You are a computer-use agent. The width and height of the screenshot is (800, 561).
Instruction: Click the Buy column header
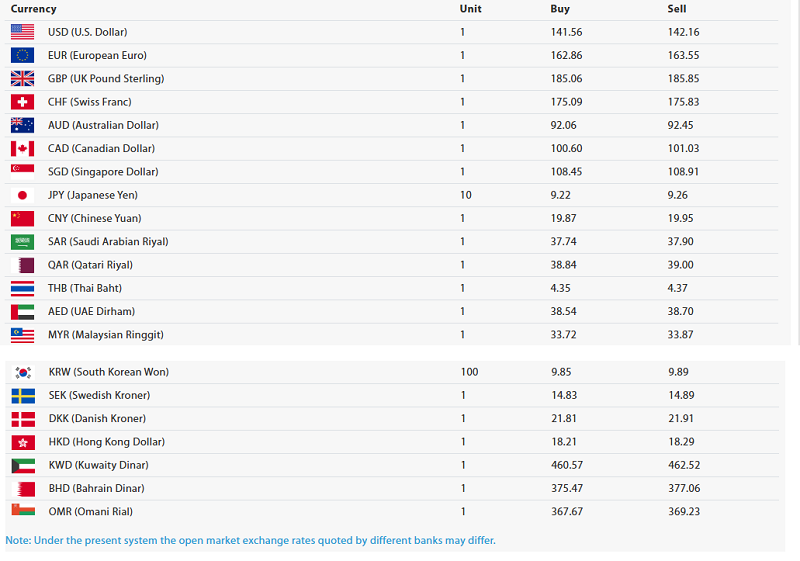pyautogui.click(x=560, y=9)
